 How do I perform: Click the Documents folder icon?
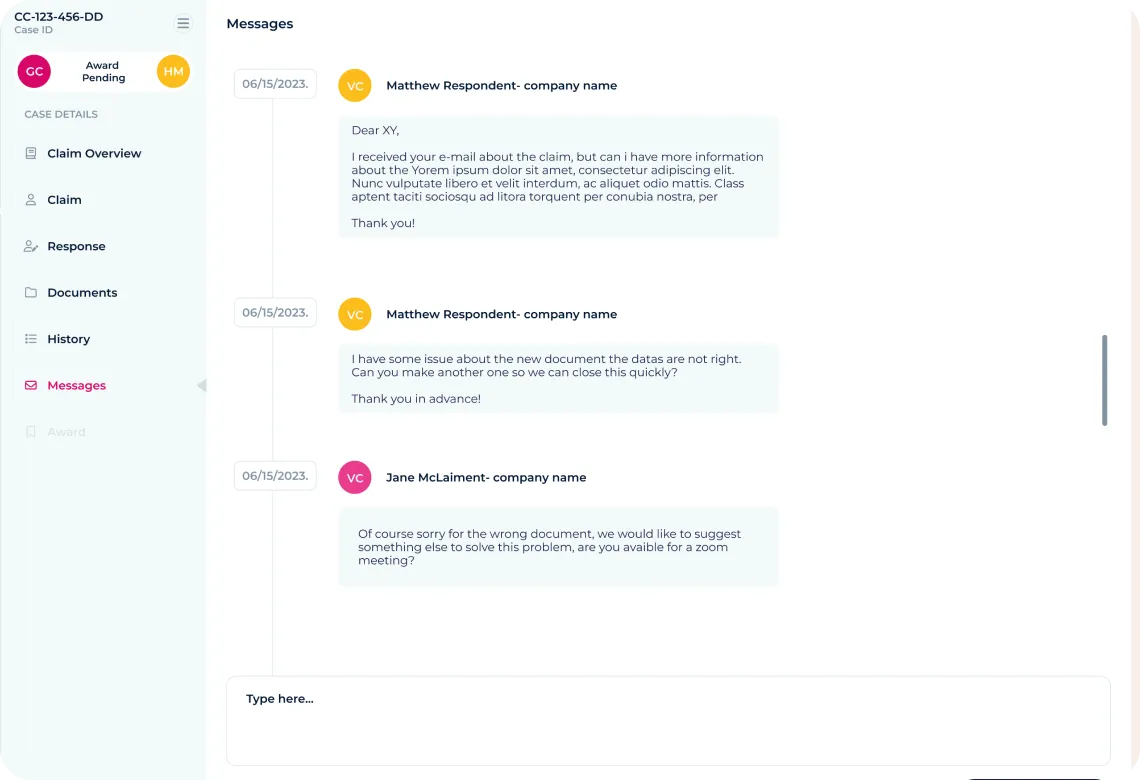coord(31,292)
